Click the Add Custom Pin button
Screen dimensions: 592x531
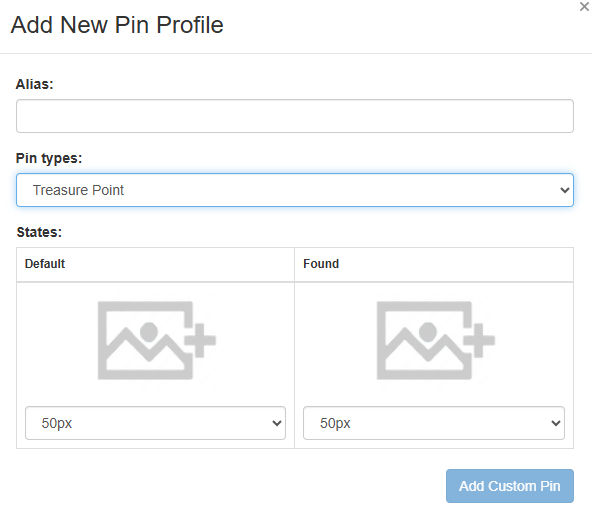510,486
